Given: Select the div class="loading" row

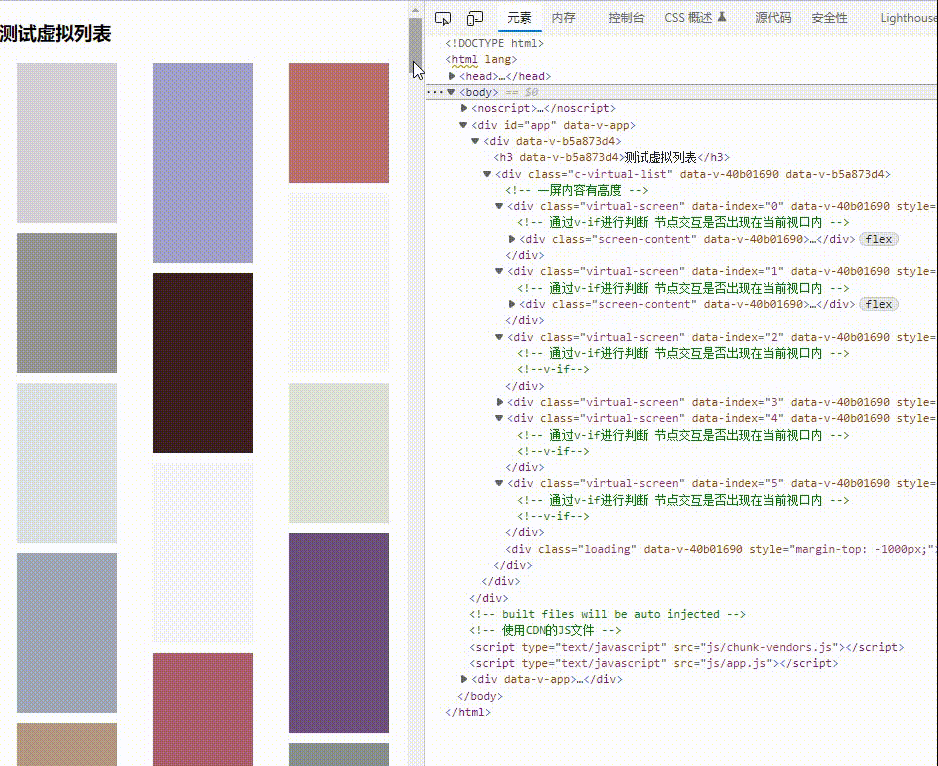Looking at the screenshot, I should (721, 549).
